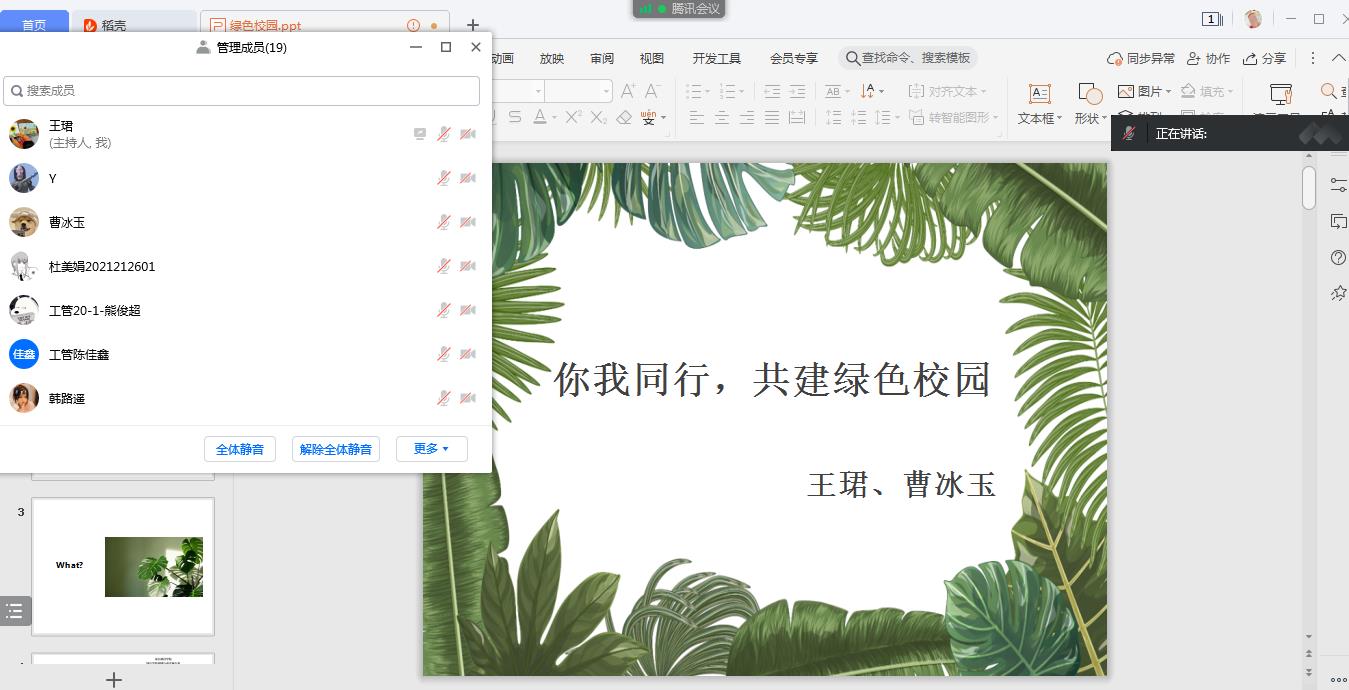Open the 审阅 ribbon tab
The image size is (1349, 690).
coord(602,58)
